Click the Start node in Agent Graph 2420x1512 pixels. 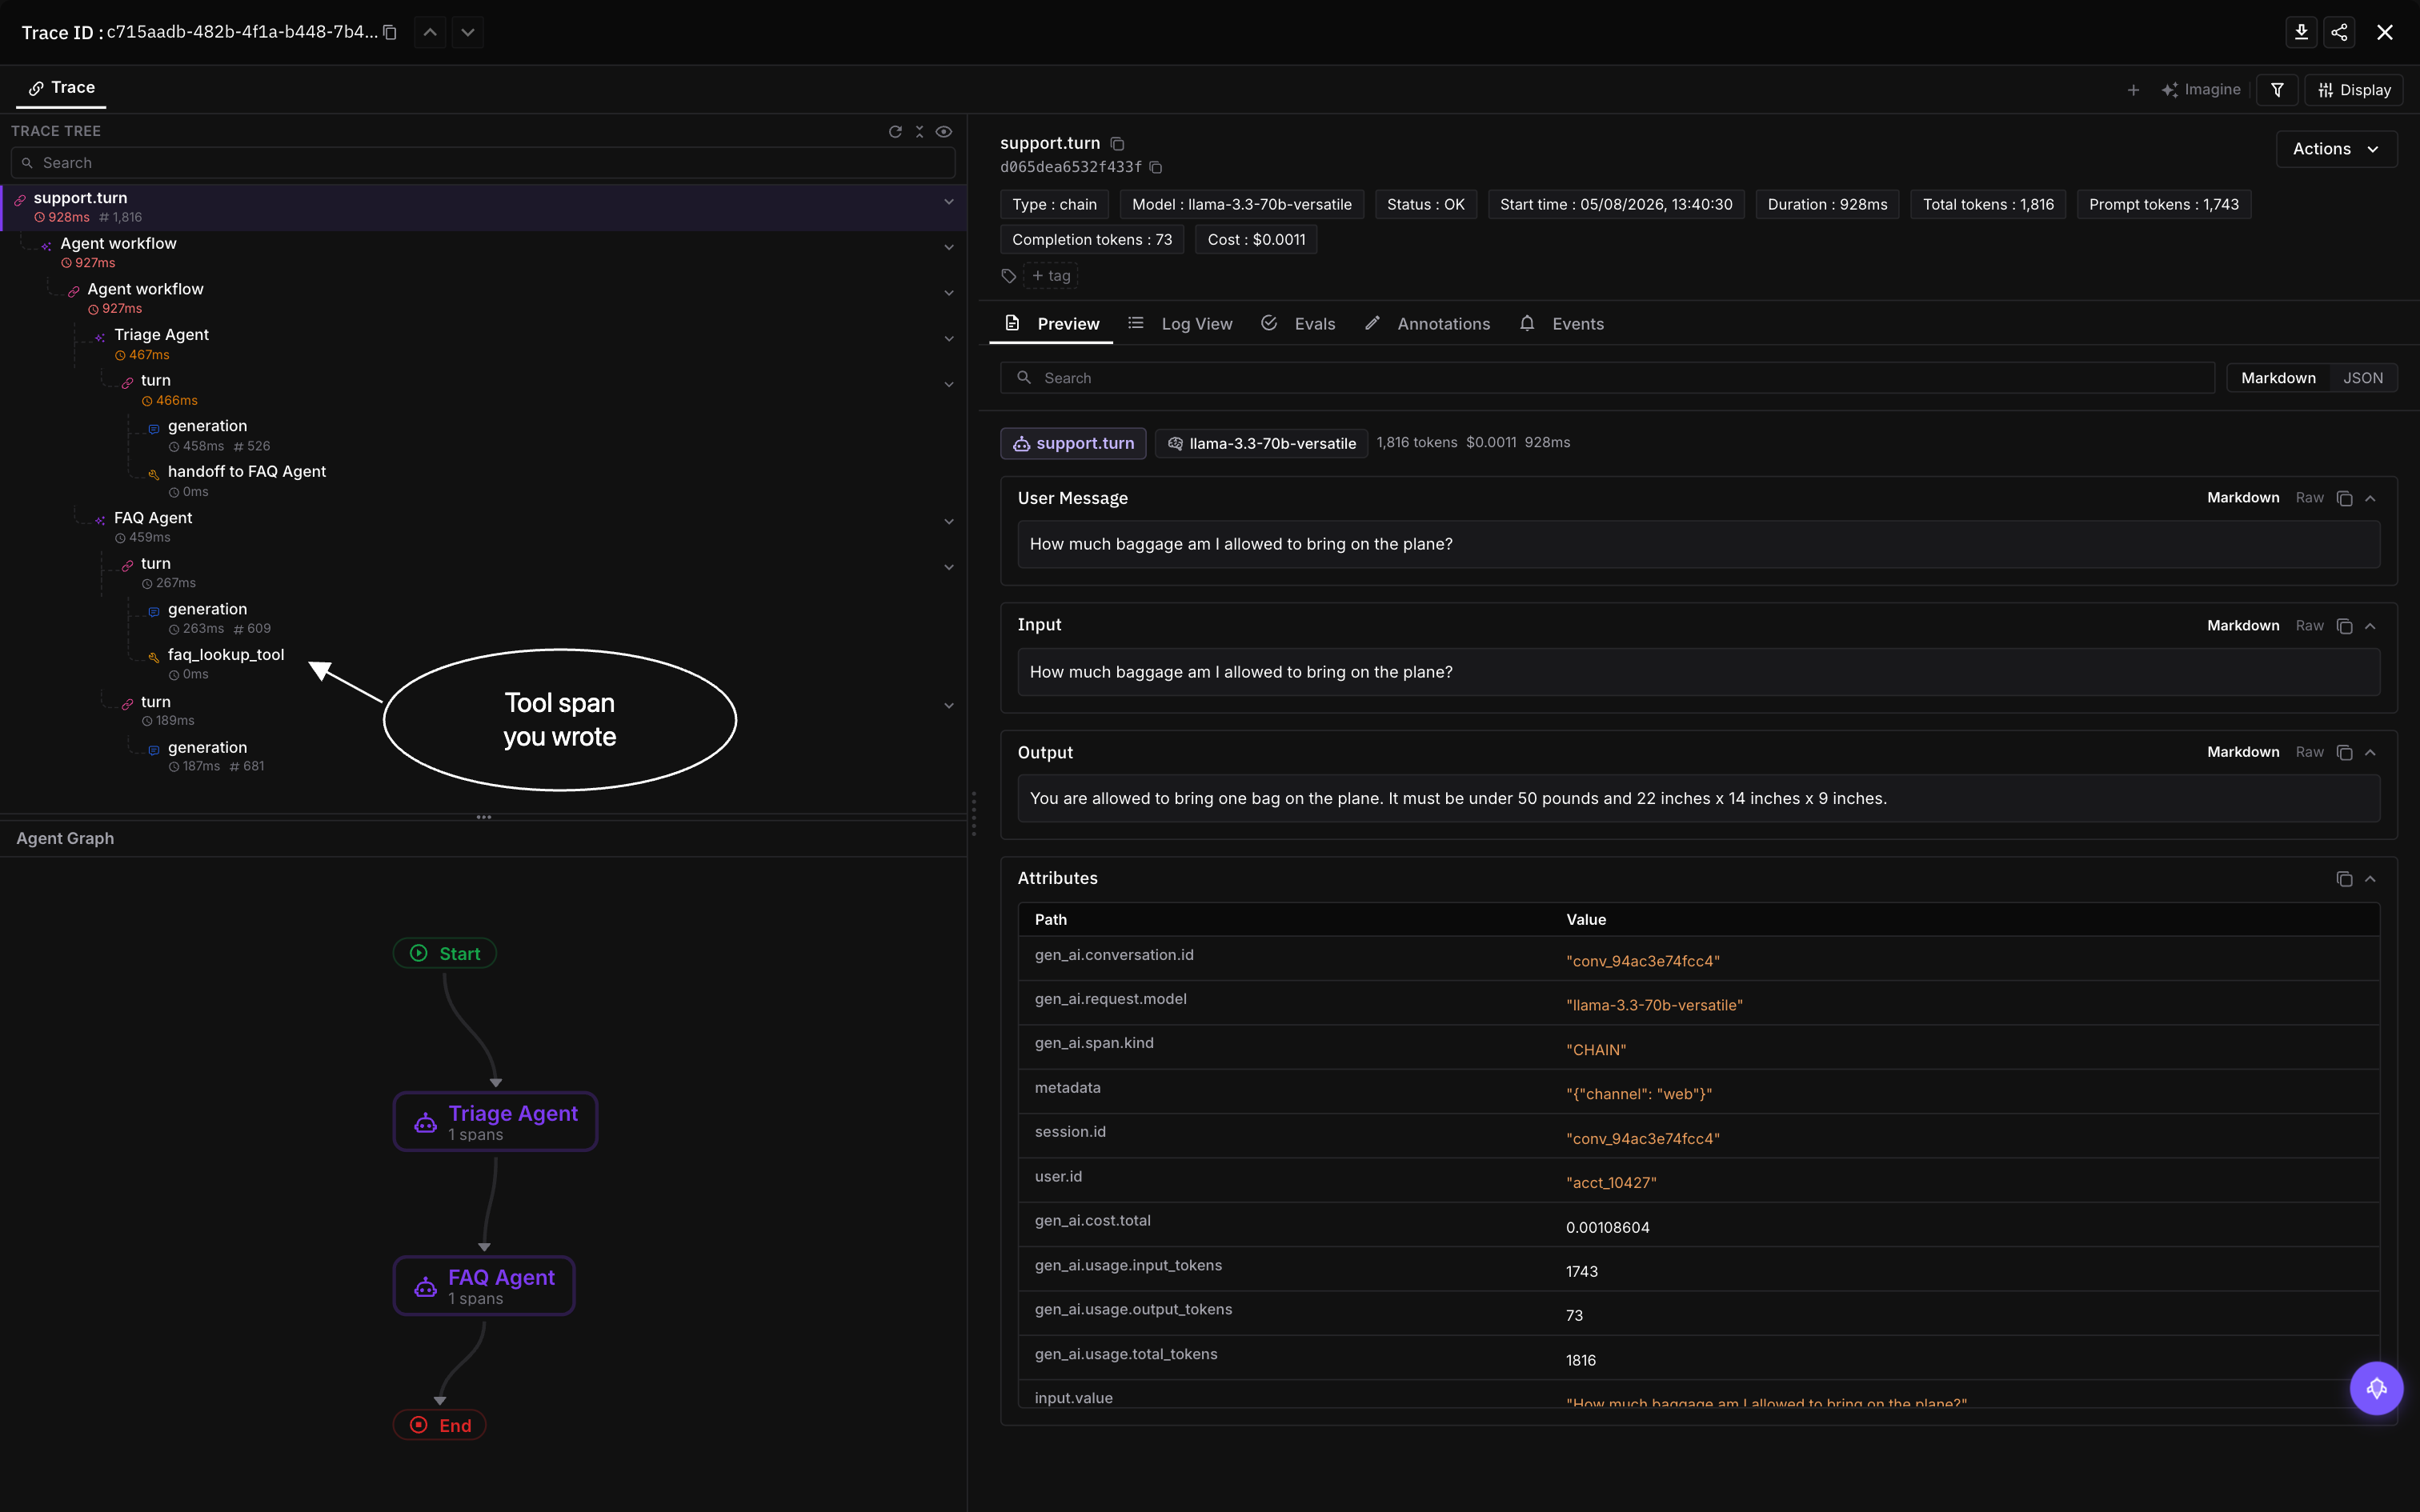(445, 953)
